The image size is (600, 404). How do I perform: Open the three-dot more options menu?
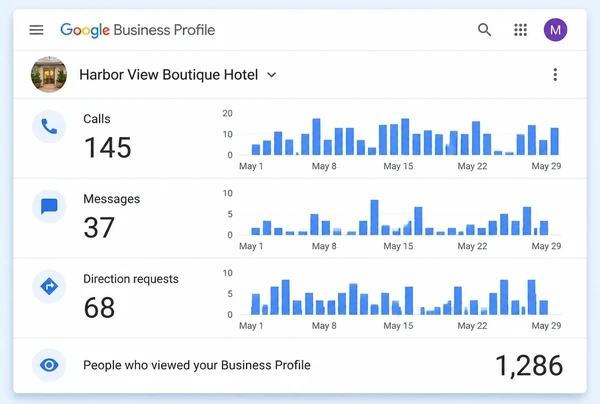coord(555,75)
